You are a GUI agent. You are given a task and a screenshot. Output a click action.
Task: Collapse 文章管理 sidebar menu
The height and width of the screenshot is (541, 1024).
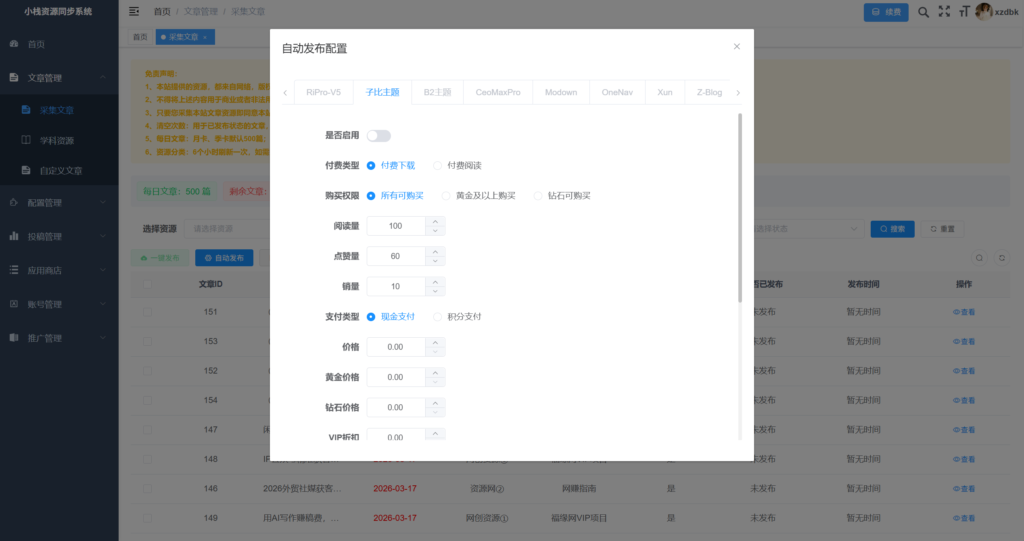tap(59, 78)
